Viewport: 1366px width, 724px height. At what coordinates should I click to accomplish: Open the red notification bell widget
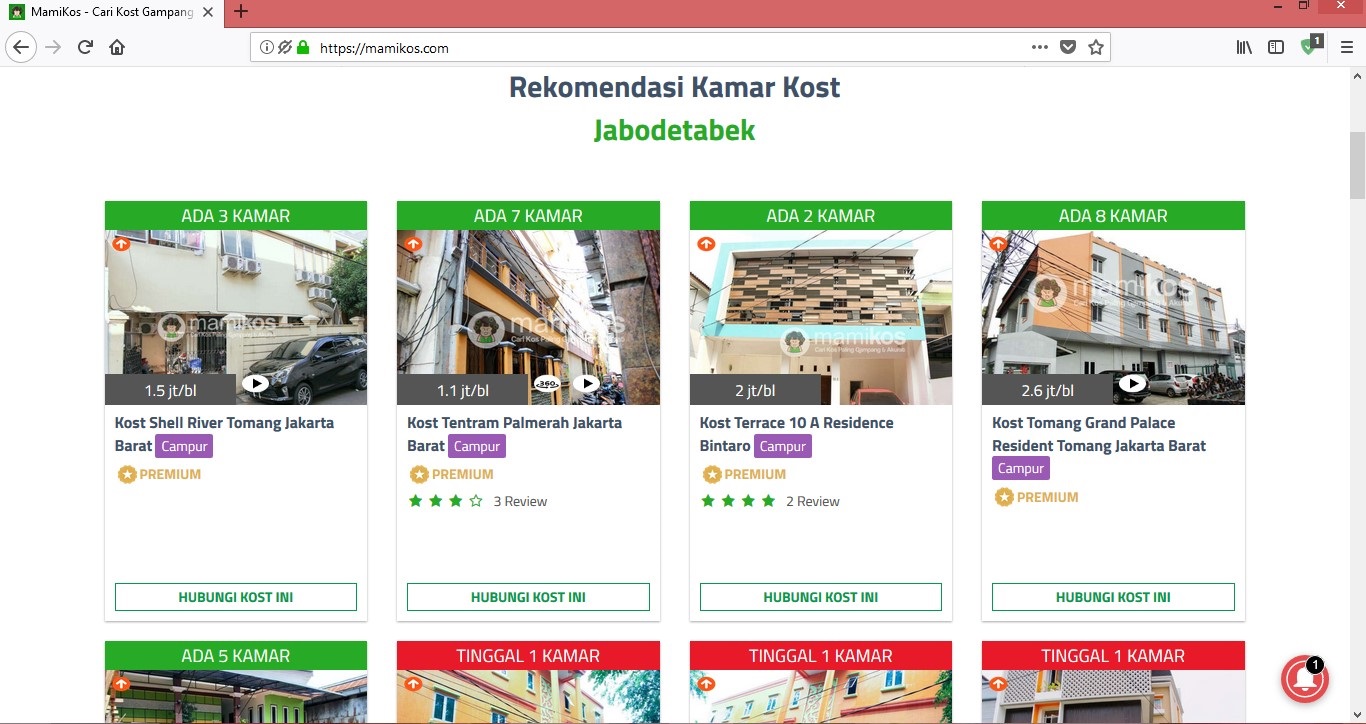coord(1305,680)
